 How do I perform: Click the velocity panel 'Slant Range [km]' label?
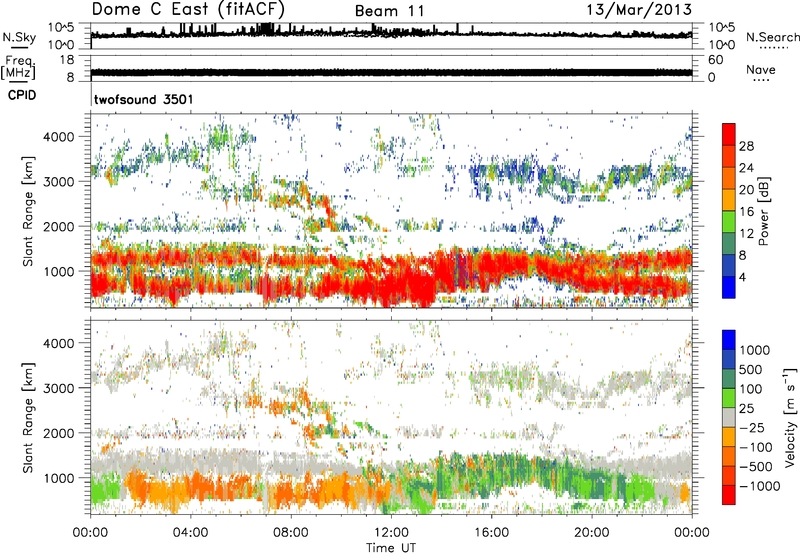pos(29,418)
